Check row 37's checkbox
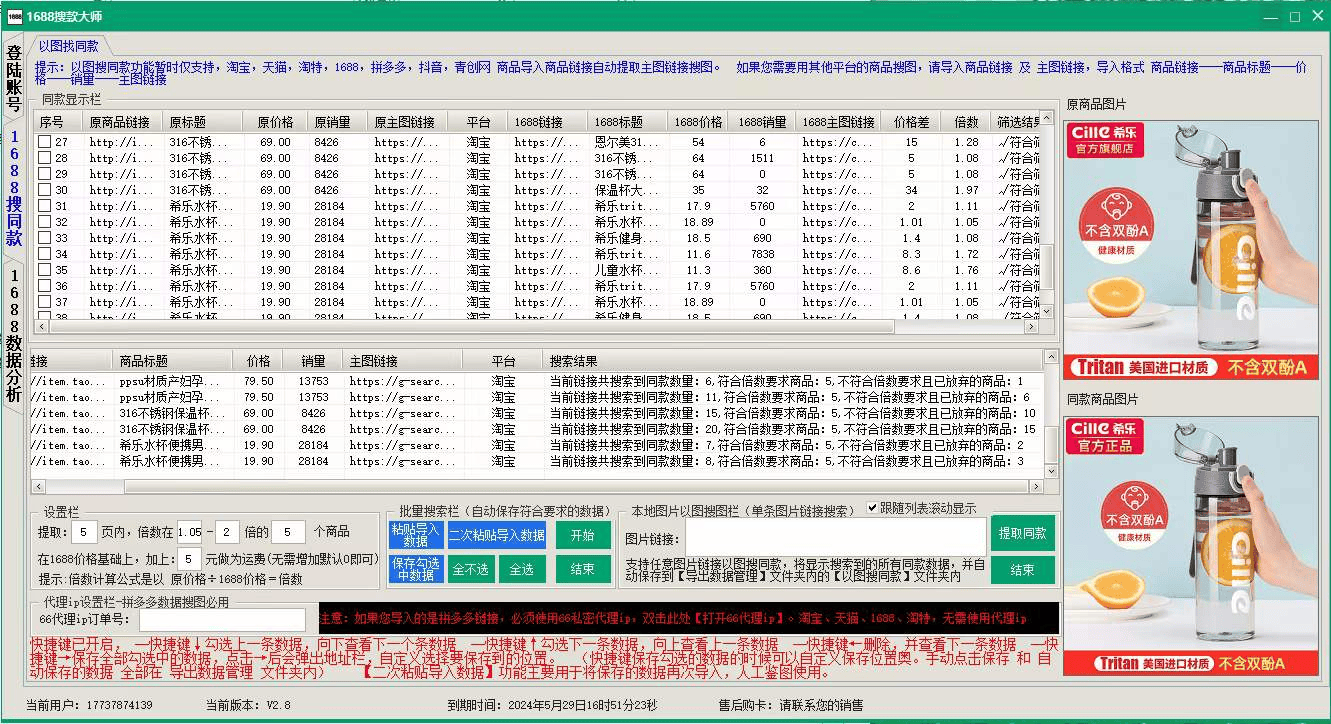The image size is (1331, 724). (x=44, y=302)
